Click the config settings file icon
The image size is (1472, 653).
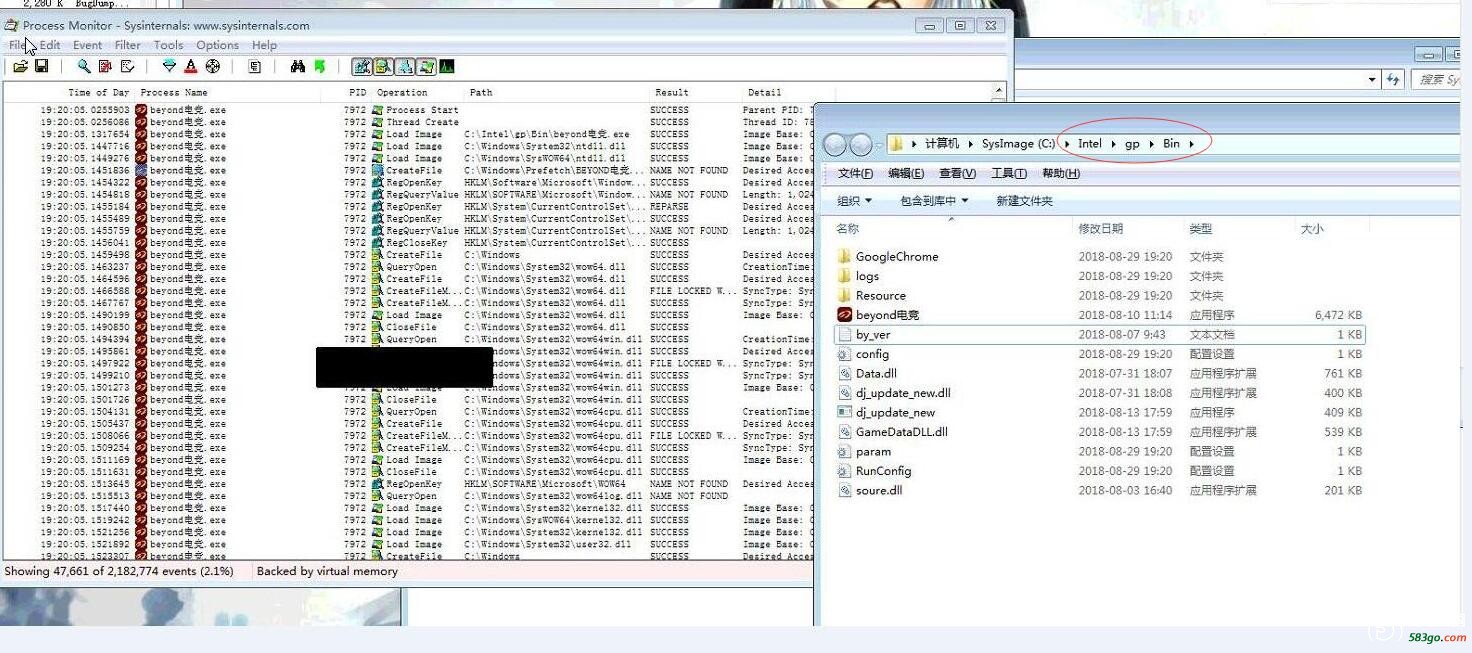pyautogui.click(x=844, y=354)
